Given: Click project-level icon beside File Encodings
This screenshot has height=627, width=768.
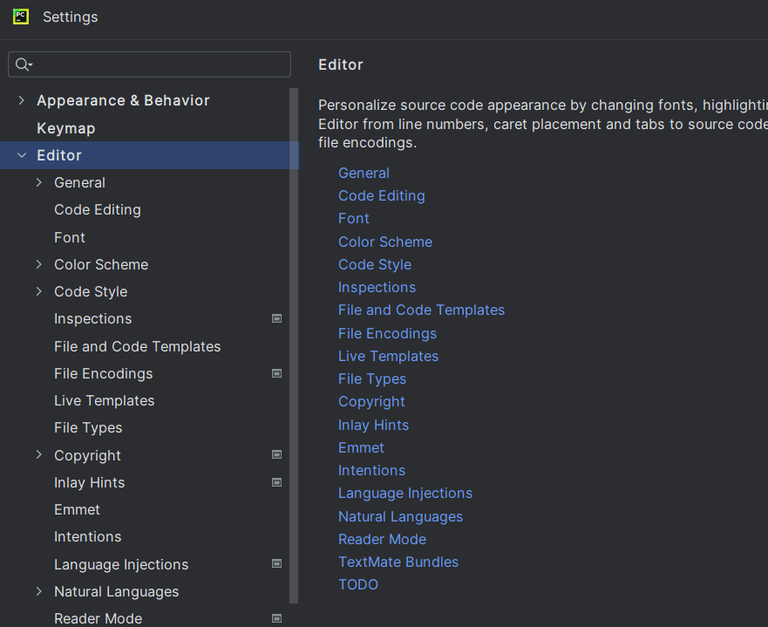Looking at the screenshot, I should pos(277,374).
